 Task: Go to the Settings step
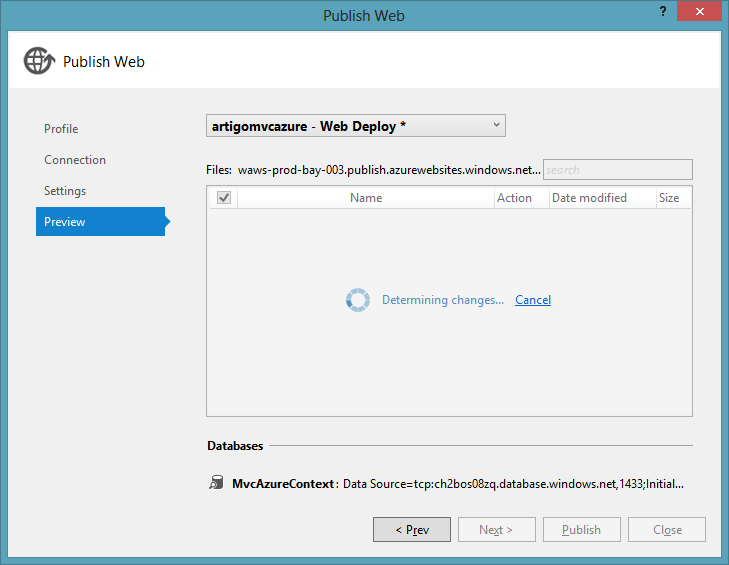(x=65, y=191)
